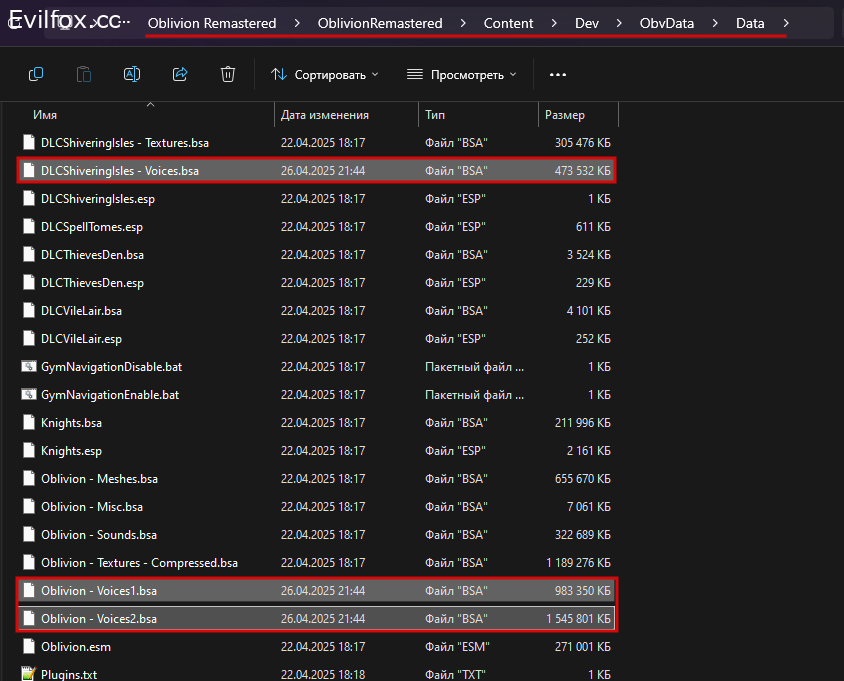Image resolution: width=844 pixels, height=681 pixels.
Task: Select DLCShiveringIsles - Textures.bsa file
Action: pyautogui.click(x=317, y=143)
